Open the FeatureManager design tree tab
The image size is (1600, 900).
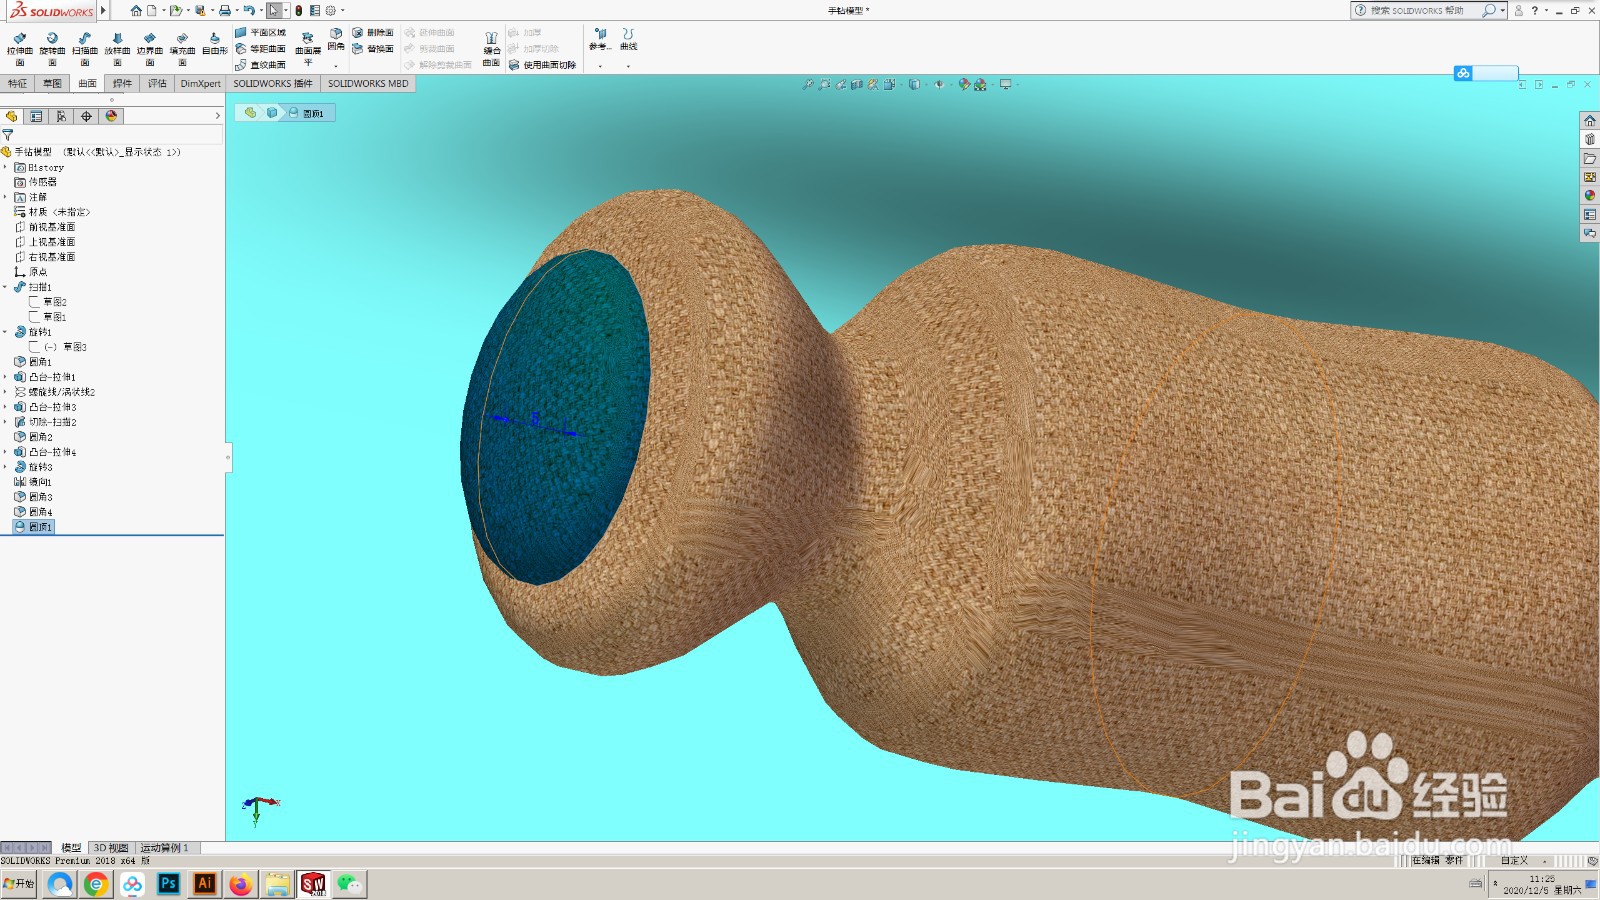pos(12,116)
